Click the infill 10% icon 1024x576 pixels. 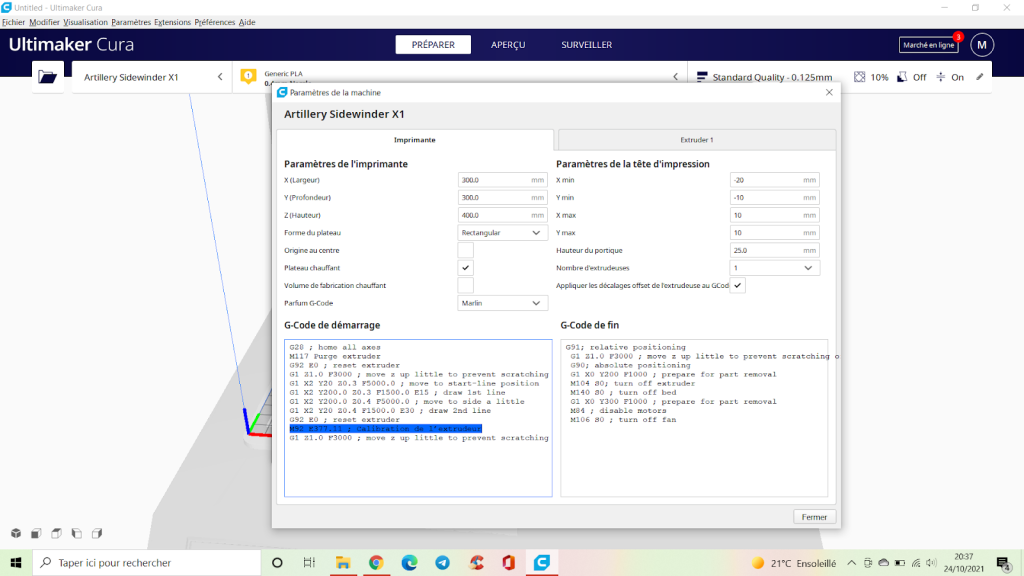click(x=859, y=77)
